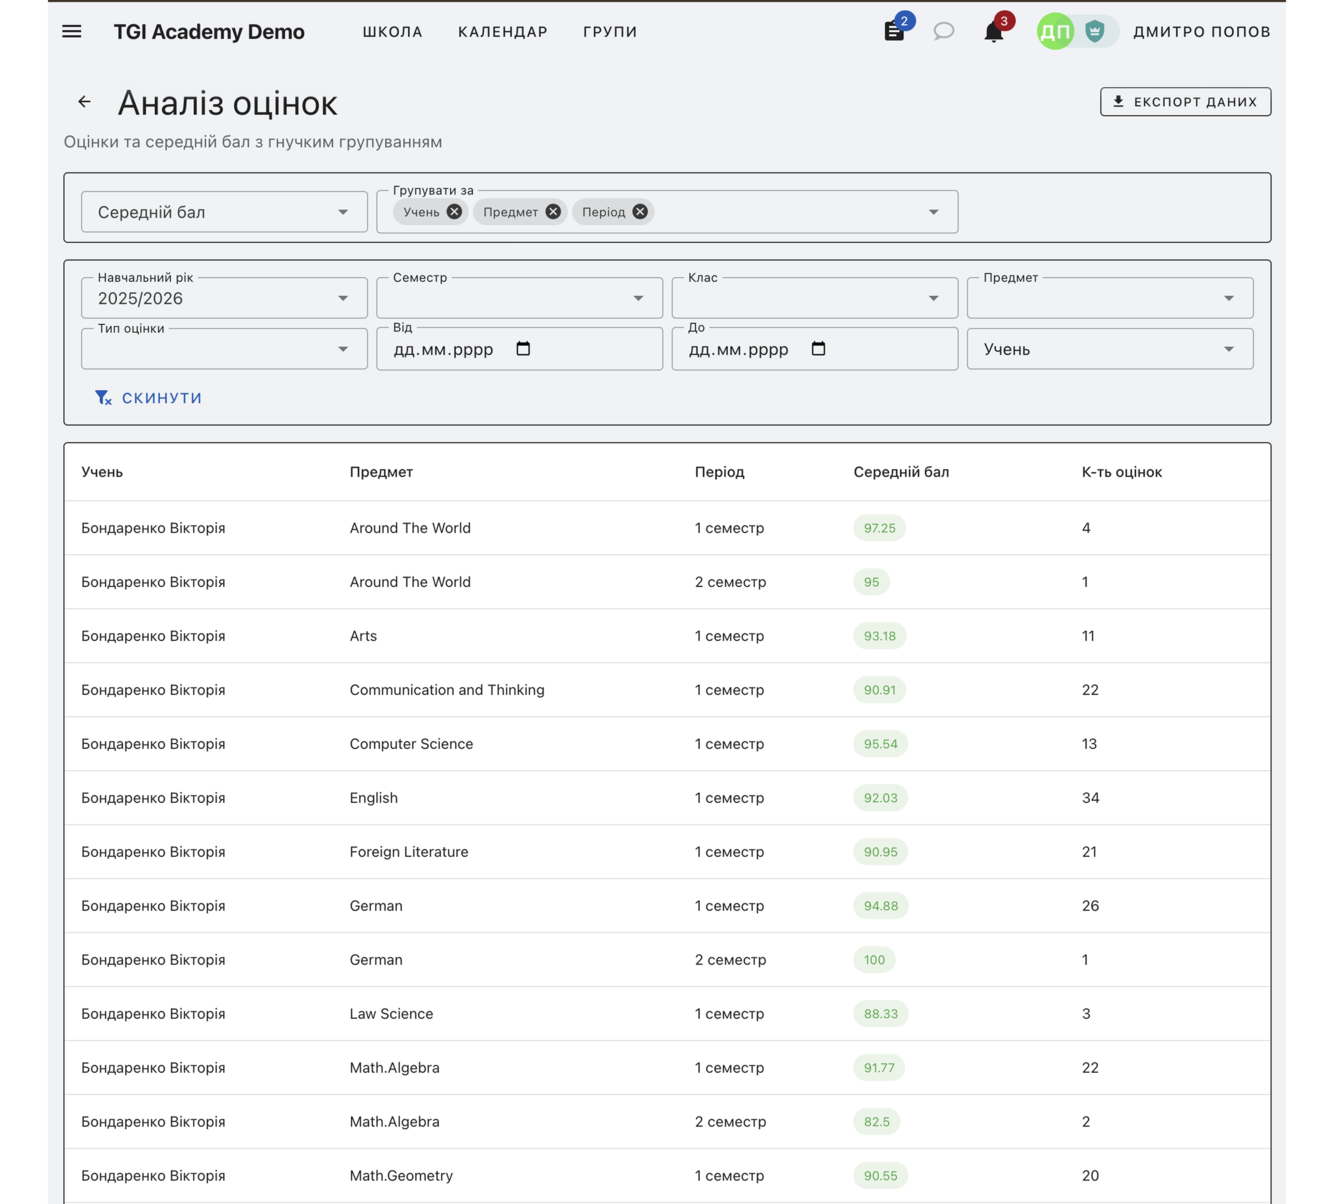This screenshot has height=1204, width=1334.
Task: Click the Скинути reset filters button
Action: pyautogui.click(x=148, y=398)
